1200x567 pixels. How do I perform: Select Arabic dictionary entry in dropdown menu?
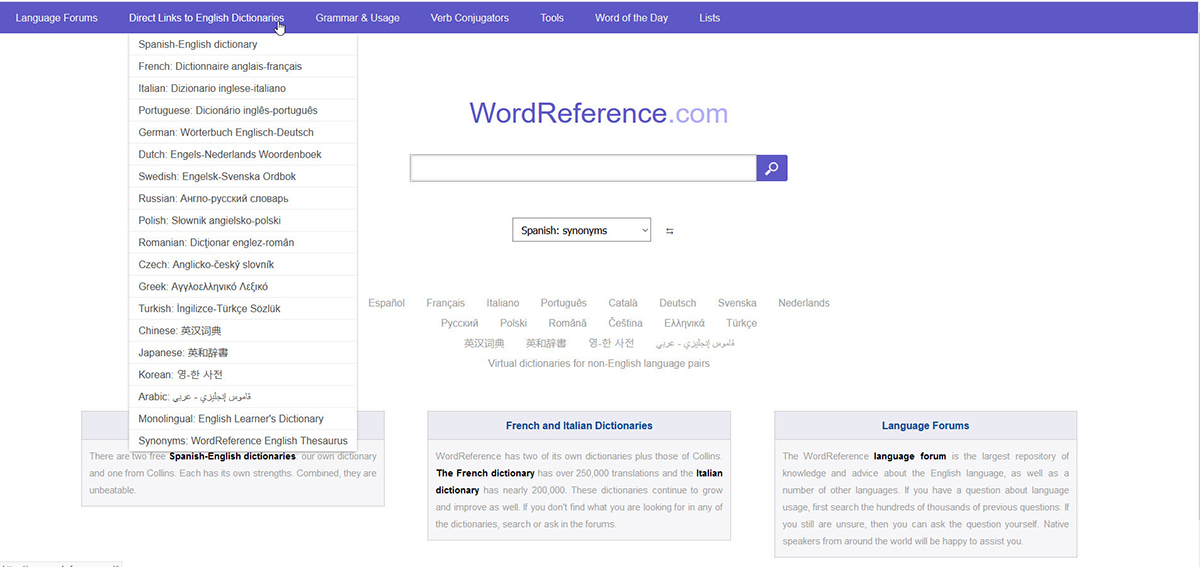tap(243, 396)
